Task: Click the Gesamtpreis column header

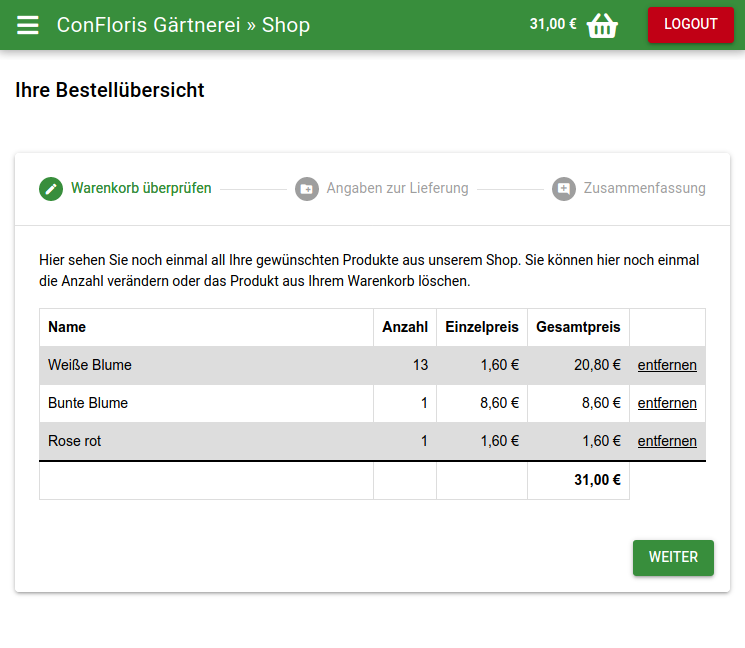Action: point(578,327)
